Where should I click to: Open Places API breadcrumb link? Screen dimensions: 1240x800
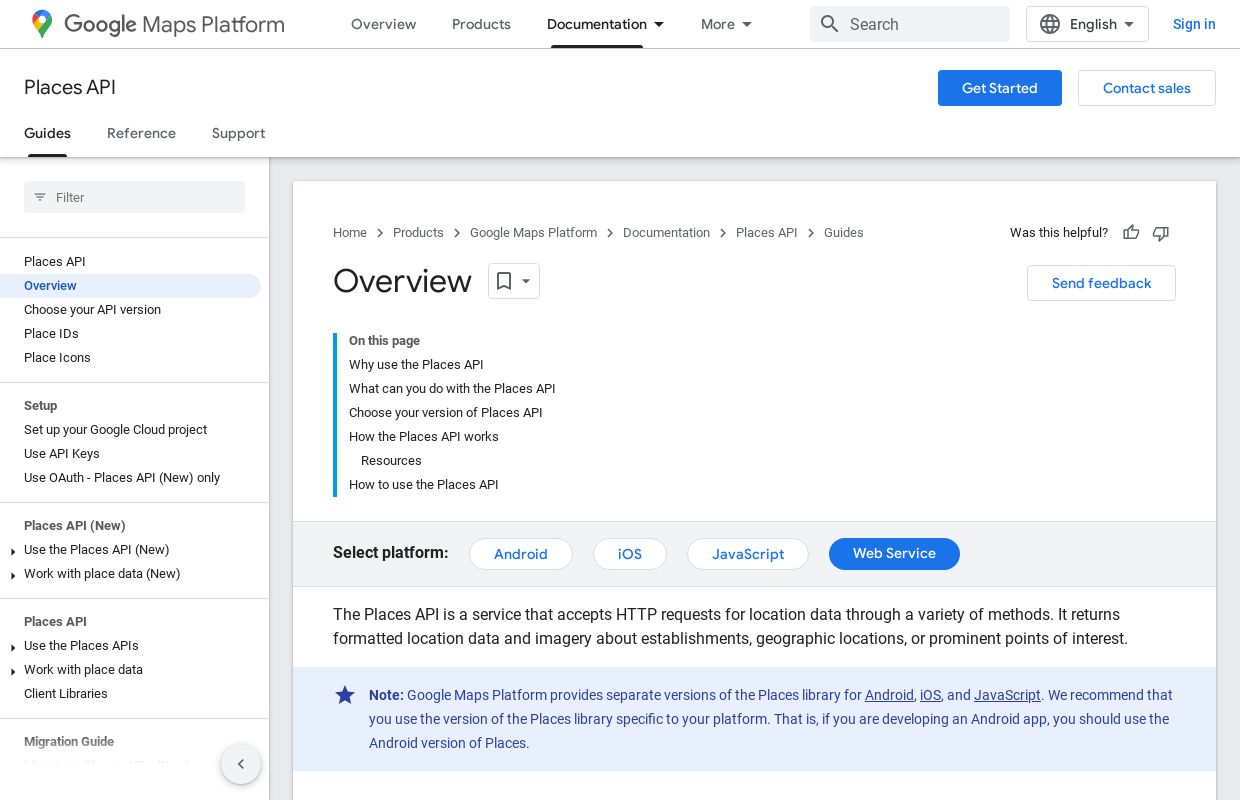pyautogui.click(x=767, y=233)
